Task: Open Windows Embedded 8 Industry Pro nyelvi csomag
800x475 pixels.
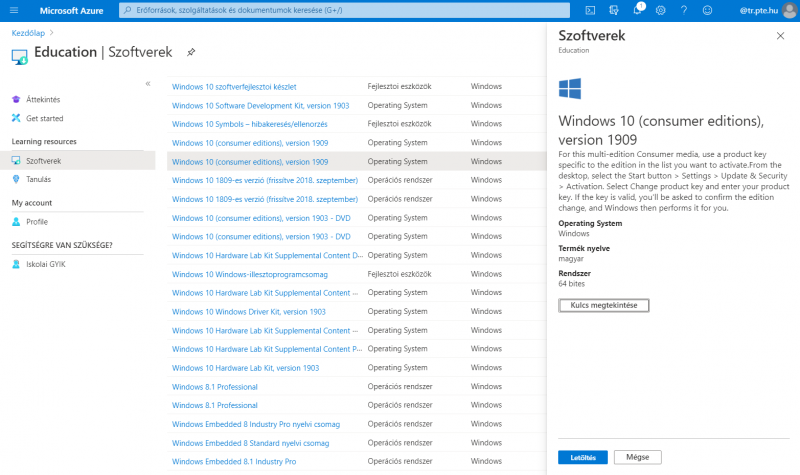Action: (x=256, y=424)
